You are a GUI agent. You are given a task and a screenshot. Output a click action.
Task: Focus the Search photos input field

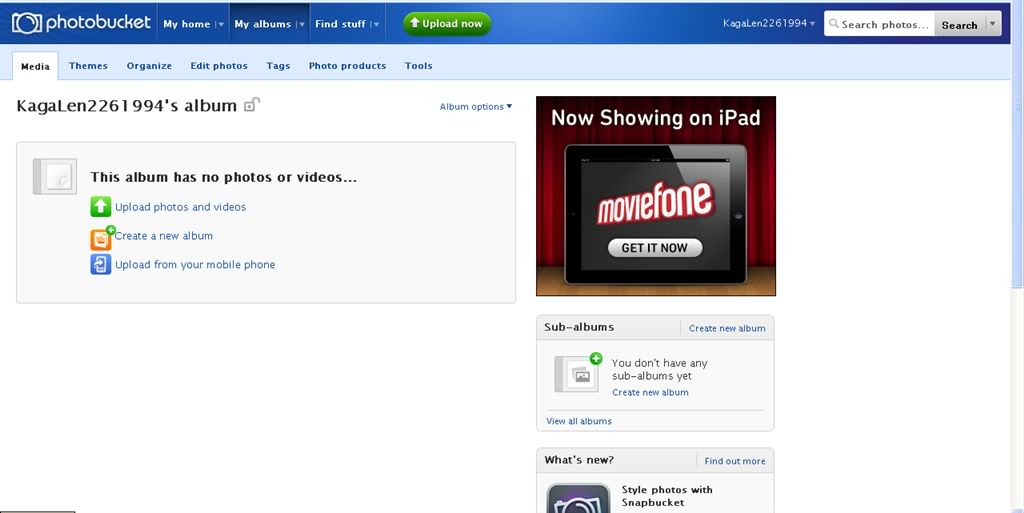(x=880, y=25)
